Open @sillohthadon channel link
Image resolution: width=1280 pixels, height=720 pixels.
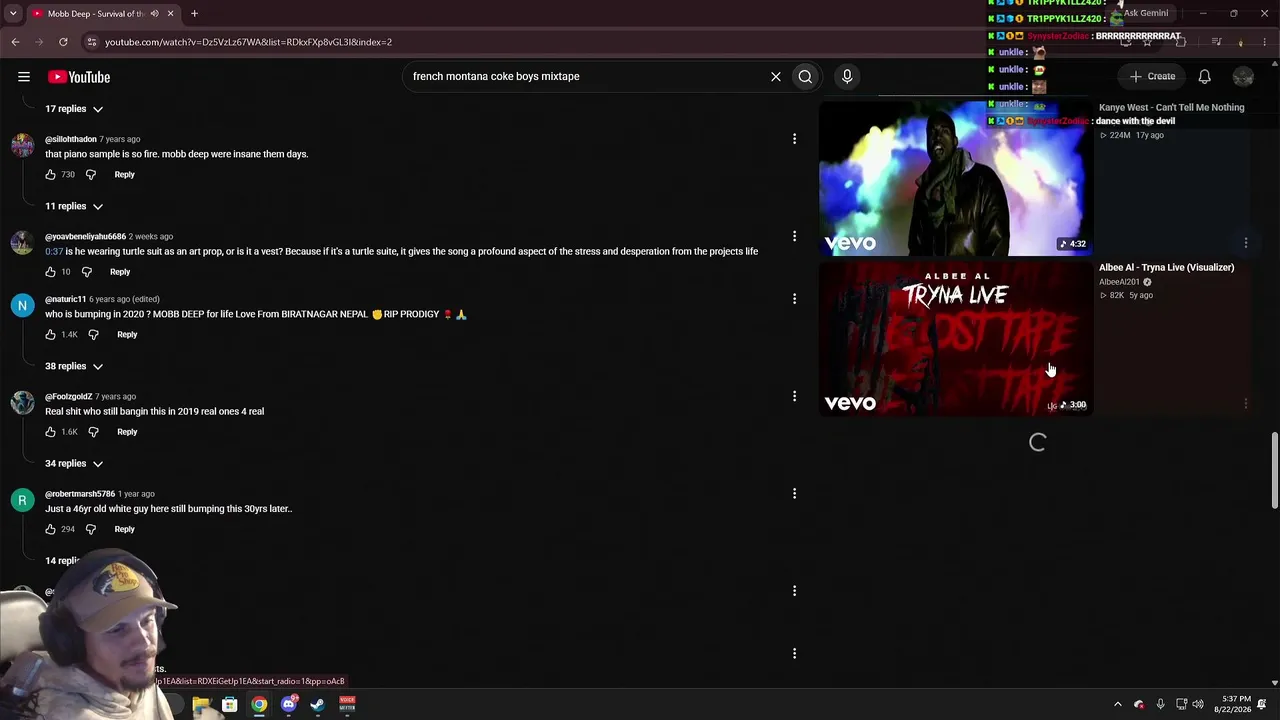pyautogui.click(x=71, y=139)
